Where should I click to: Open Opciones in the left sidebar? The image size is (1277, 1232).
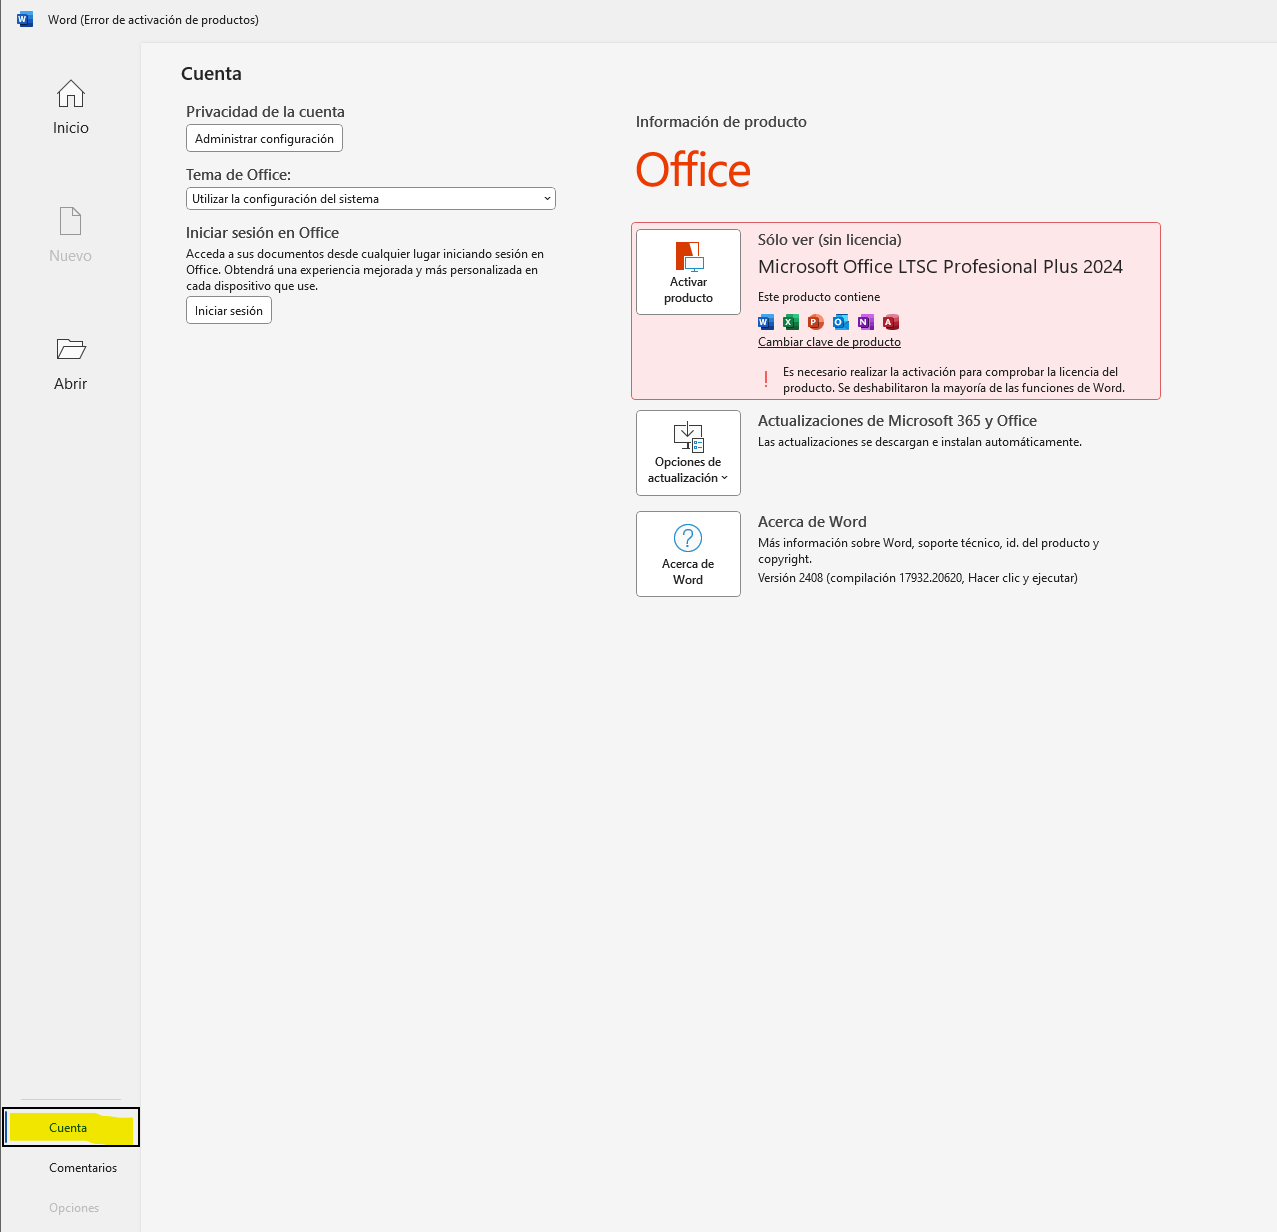click(74, 1208)
